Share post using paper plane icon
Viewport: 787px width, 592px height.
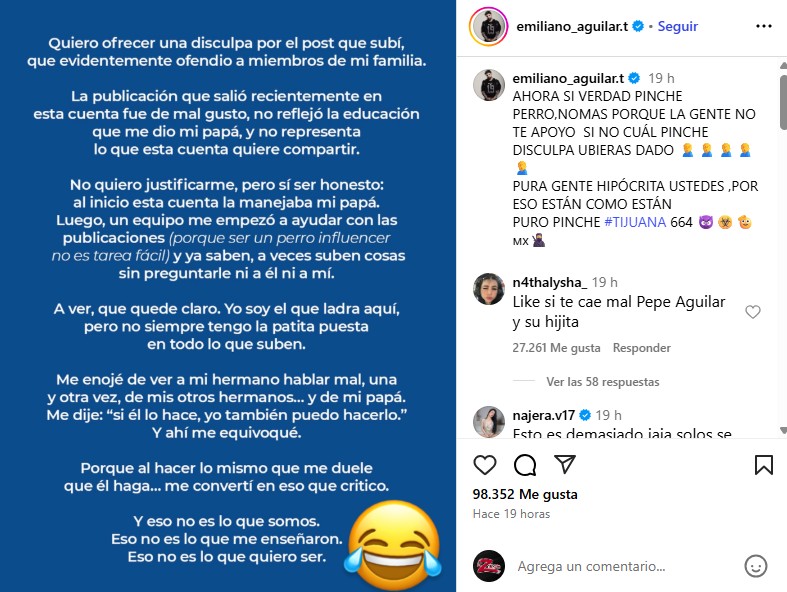[x=565, y=464]
